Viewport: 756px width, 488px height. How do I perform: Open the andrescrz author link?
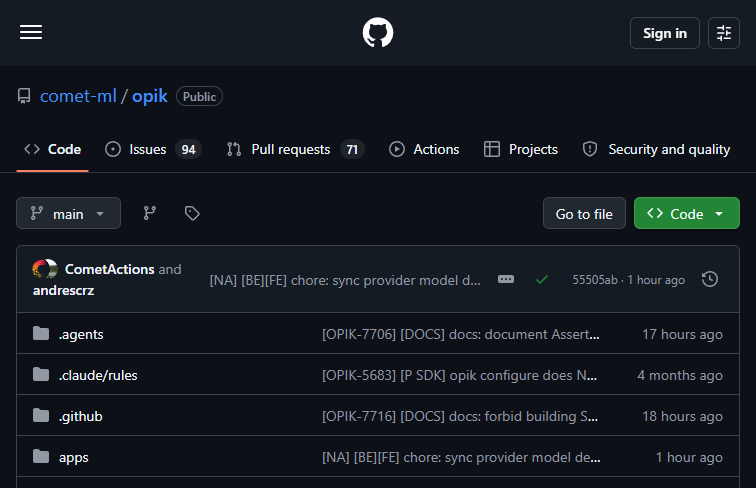click(63, 290)
